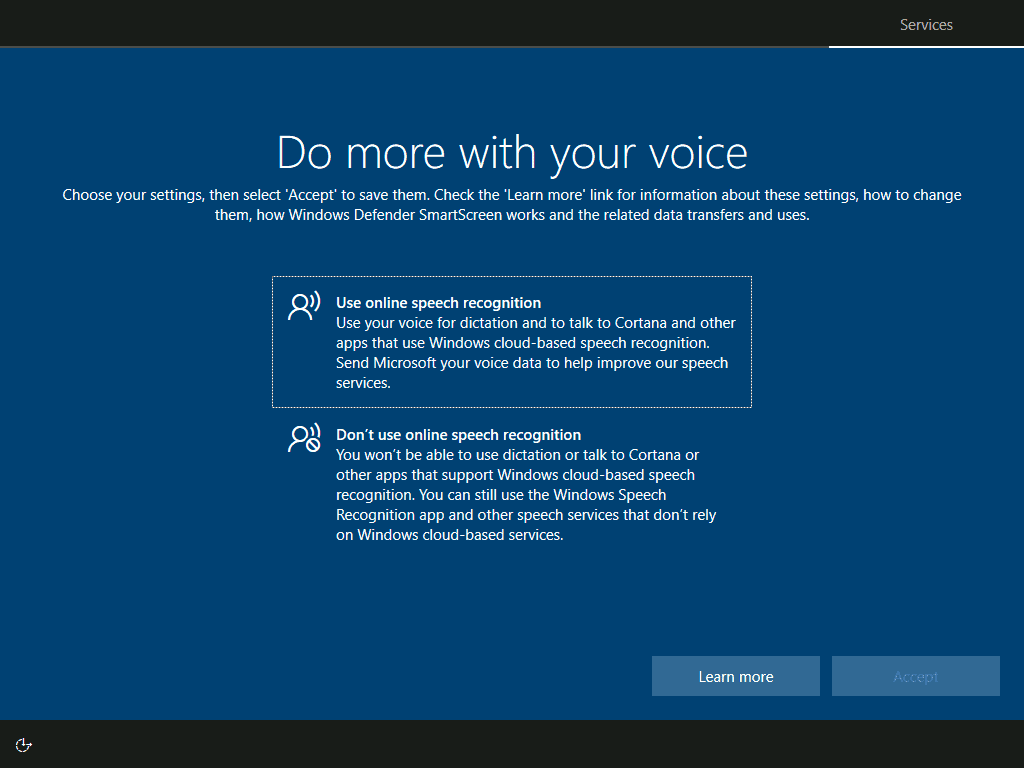Click the Services header at top right
1024x768 pixels.
(925, 24)
